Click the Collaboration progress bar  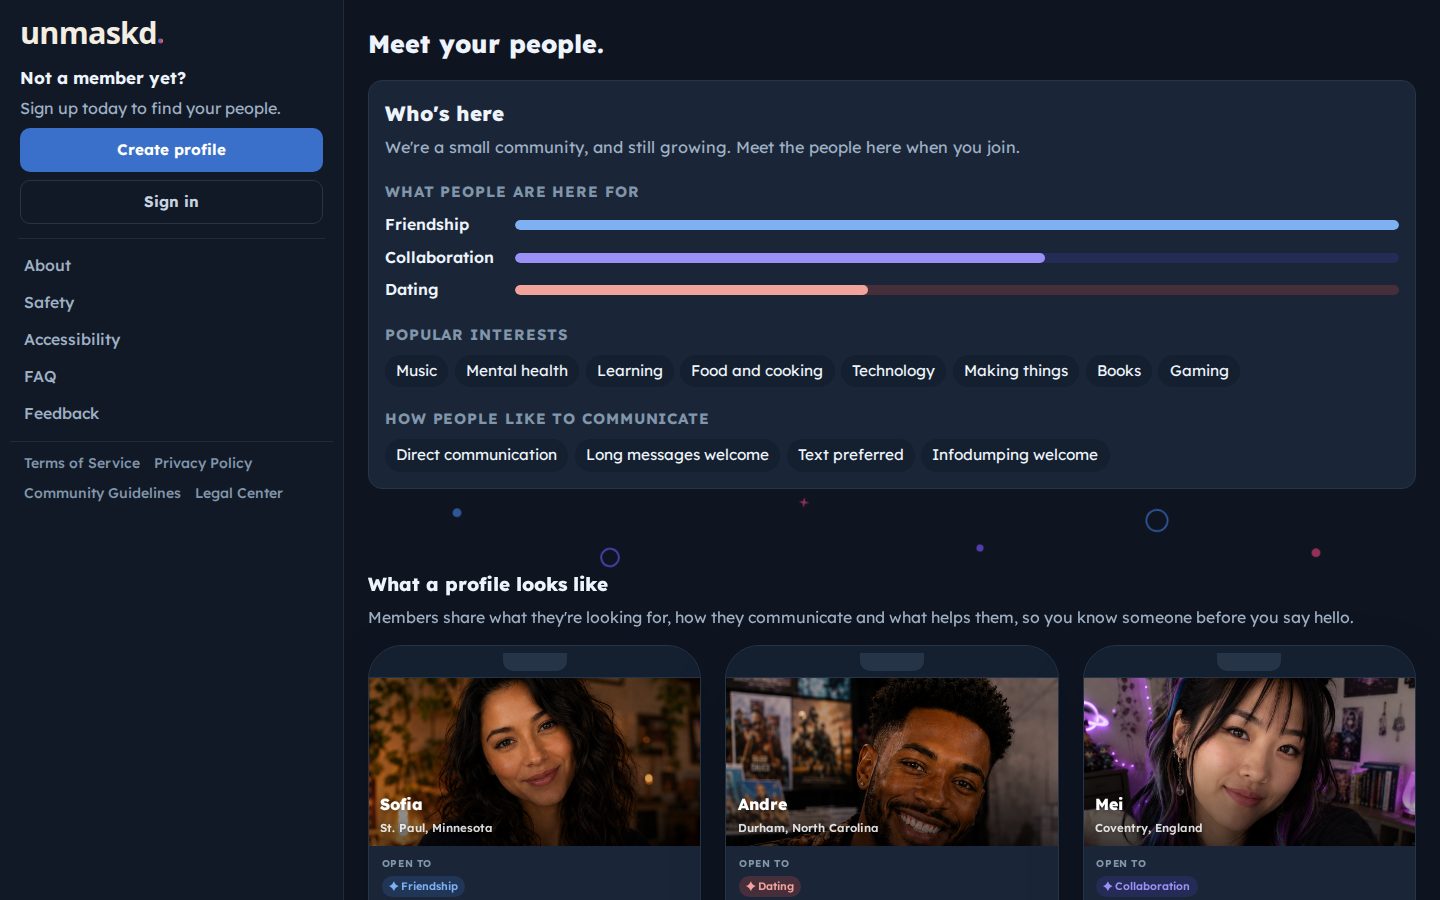click(x=957, y=258)
